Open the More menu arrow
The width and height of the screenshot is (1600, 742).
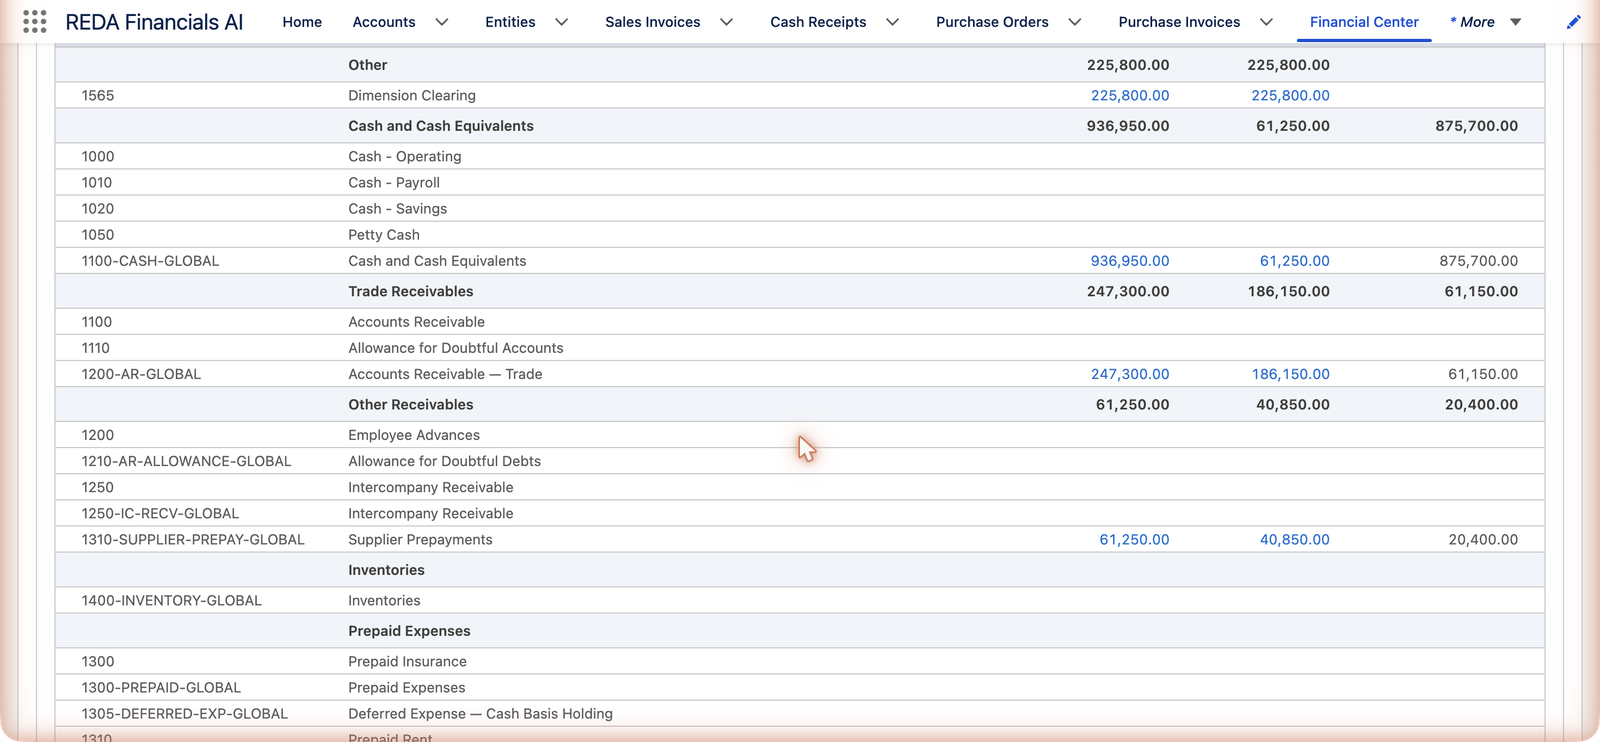point(1516,22)
